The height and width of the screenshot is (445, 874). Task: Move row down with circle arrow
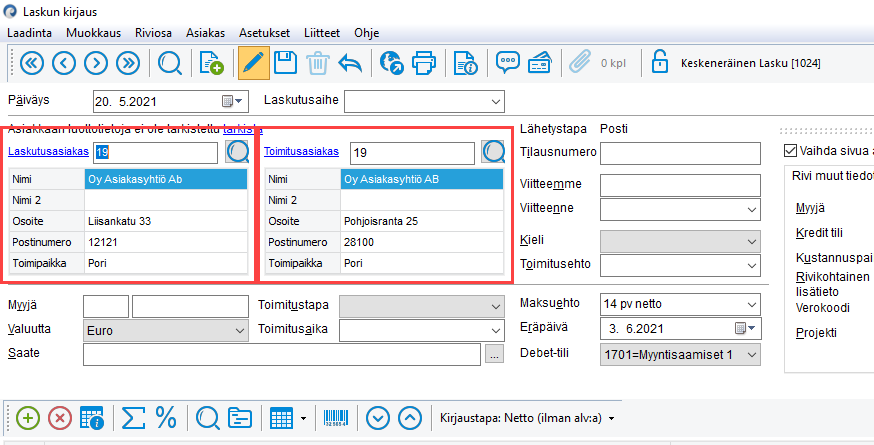[378, 418]
